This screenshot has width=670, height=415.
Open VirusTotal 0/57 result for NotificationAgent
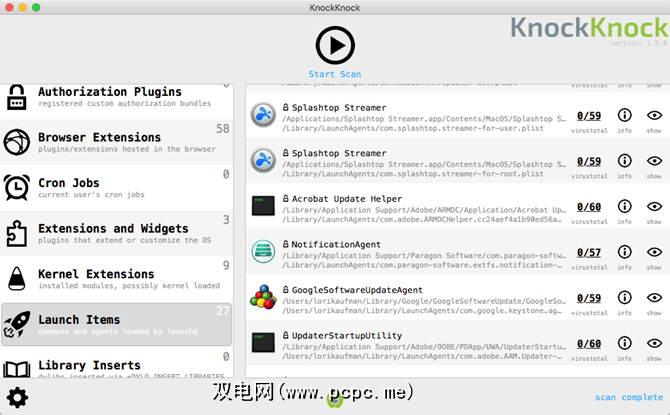pyautogui.click(x=589, y=253)
